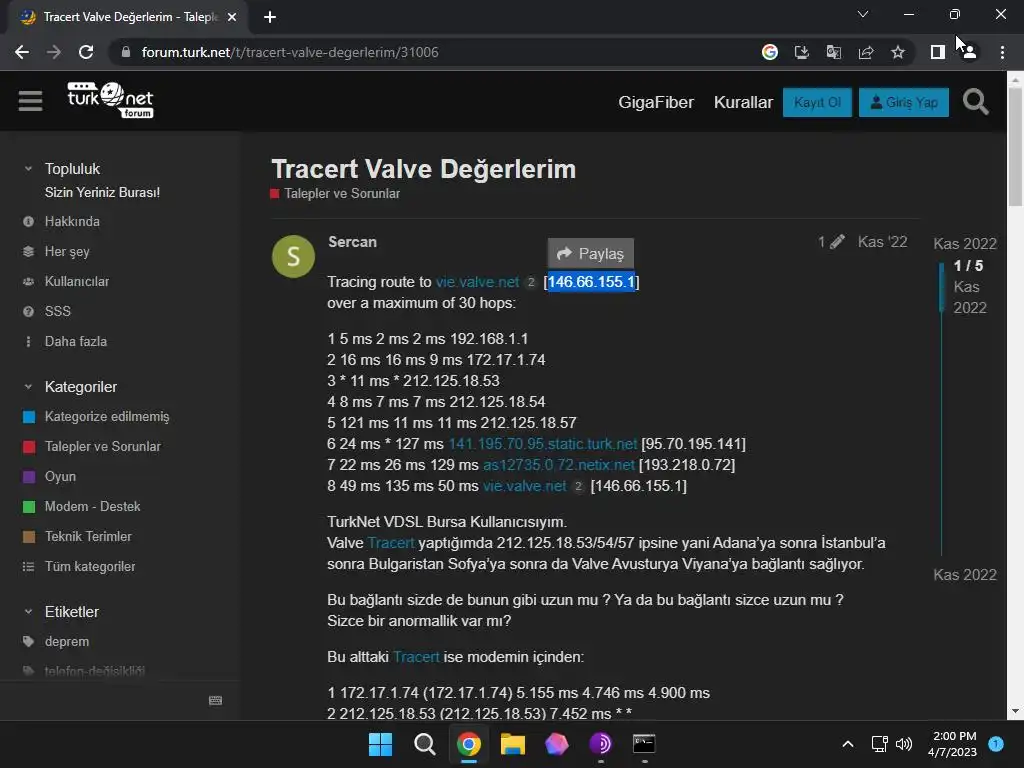
Task: Click Sizin Yeriniz Burası! in sidebar
Action: tap(102, 193)
